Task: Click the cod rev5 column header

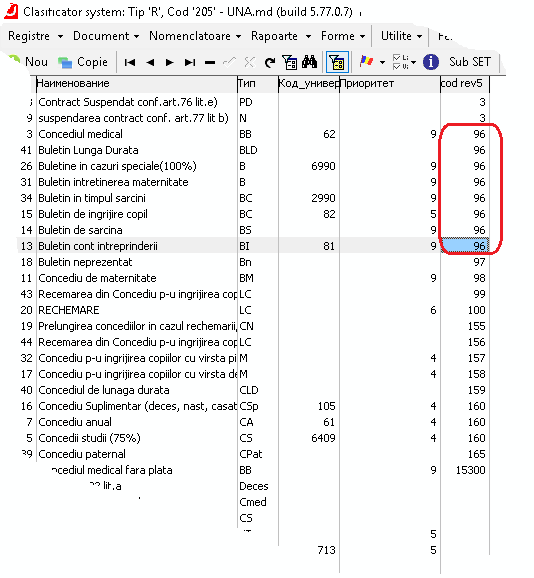Action: click(x=465, y=83)
